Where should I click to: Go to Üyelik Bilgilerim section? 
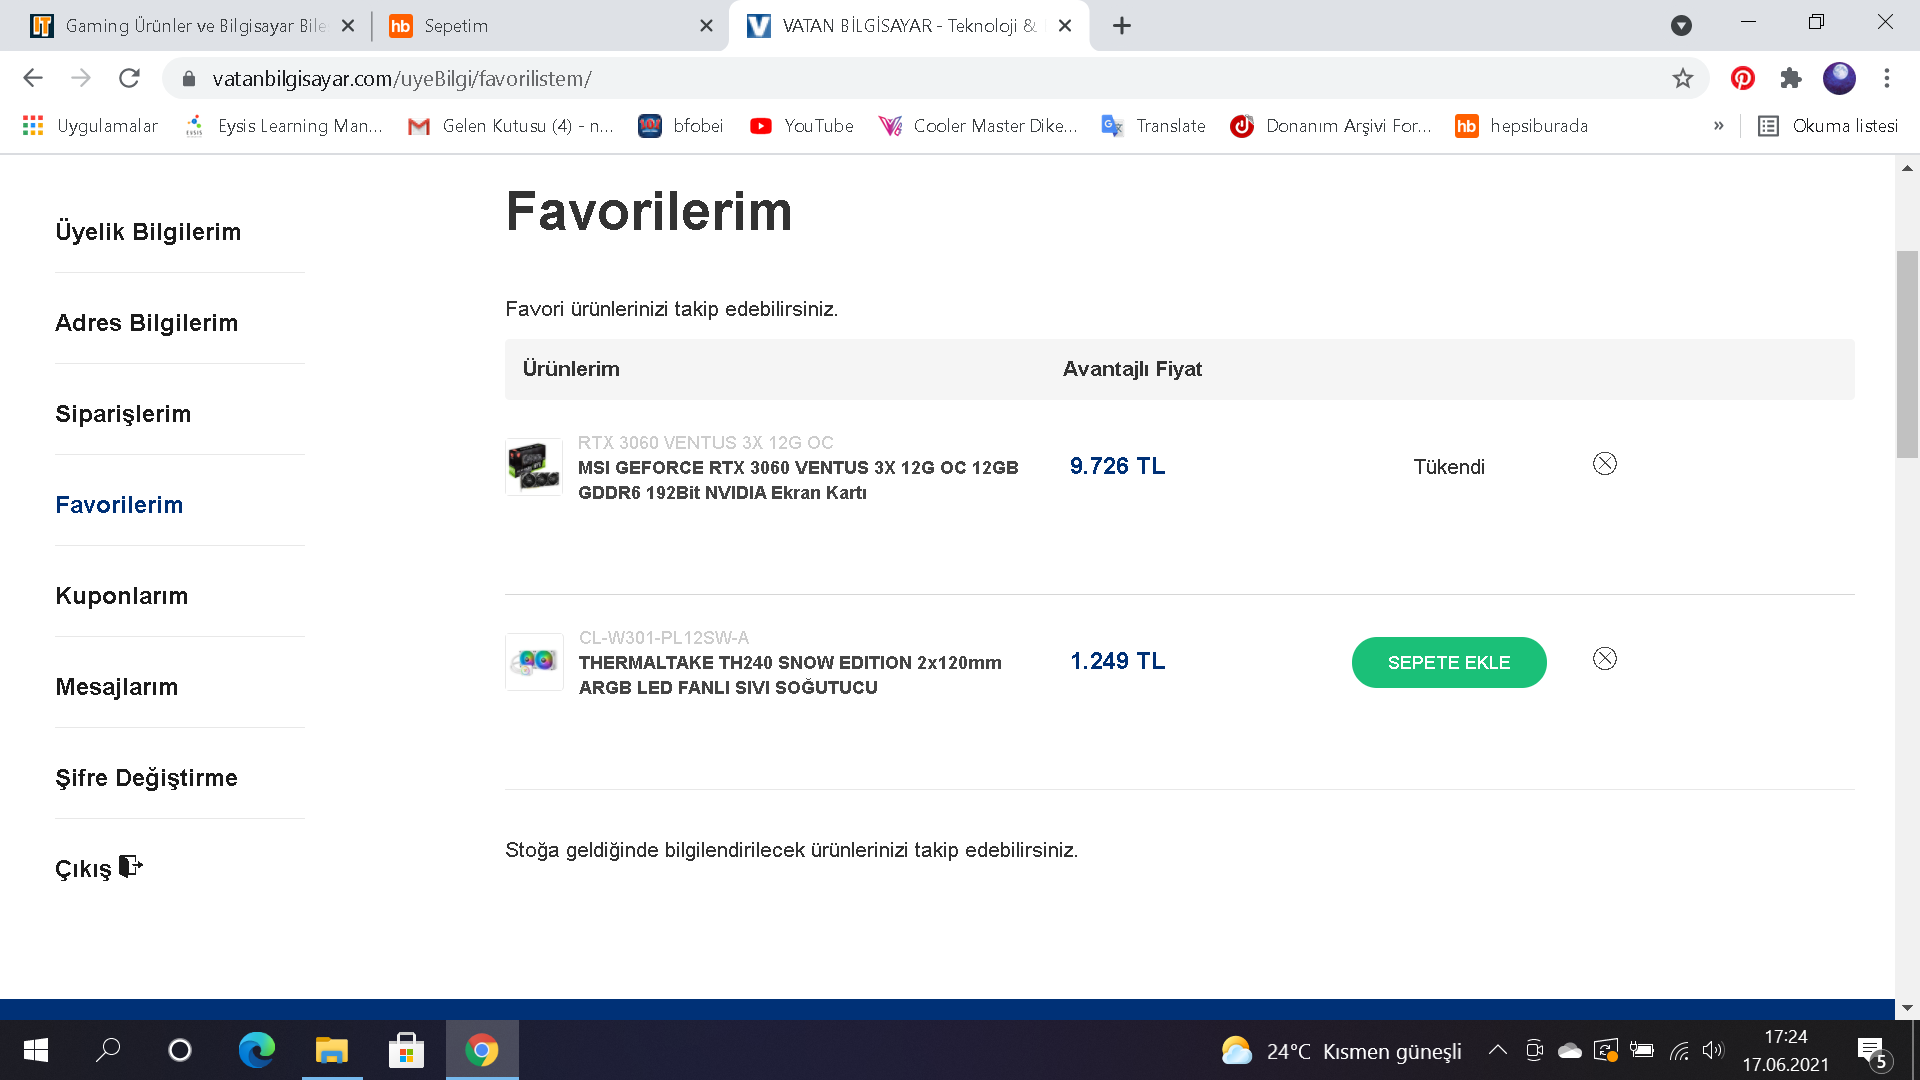(x=148, y=232)
